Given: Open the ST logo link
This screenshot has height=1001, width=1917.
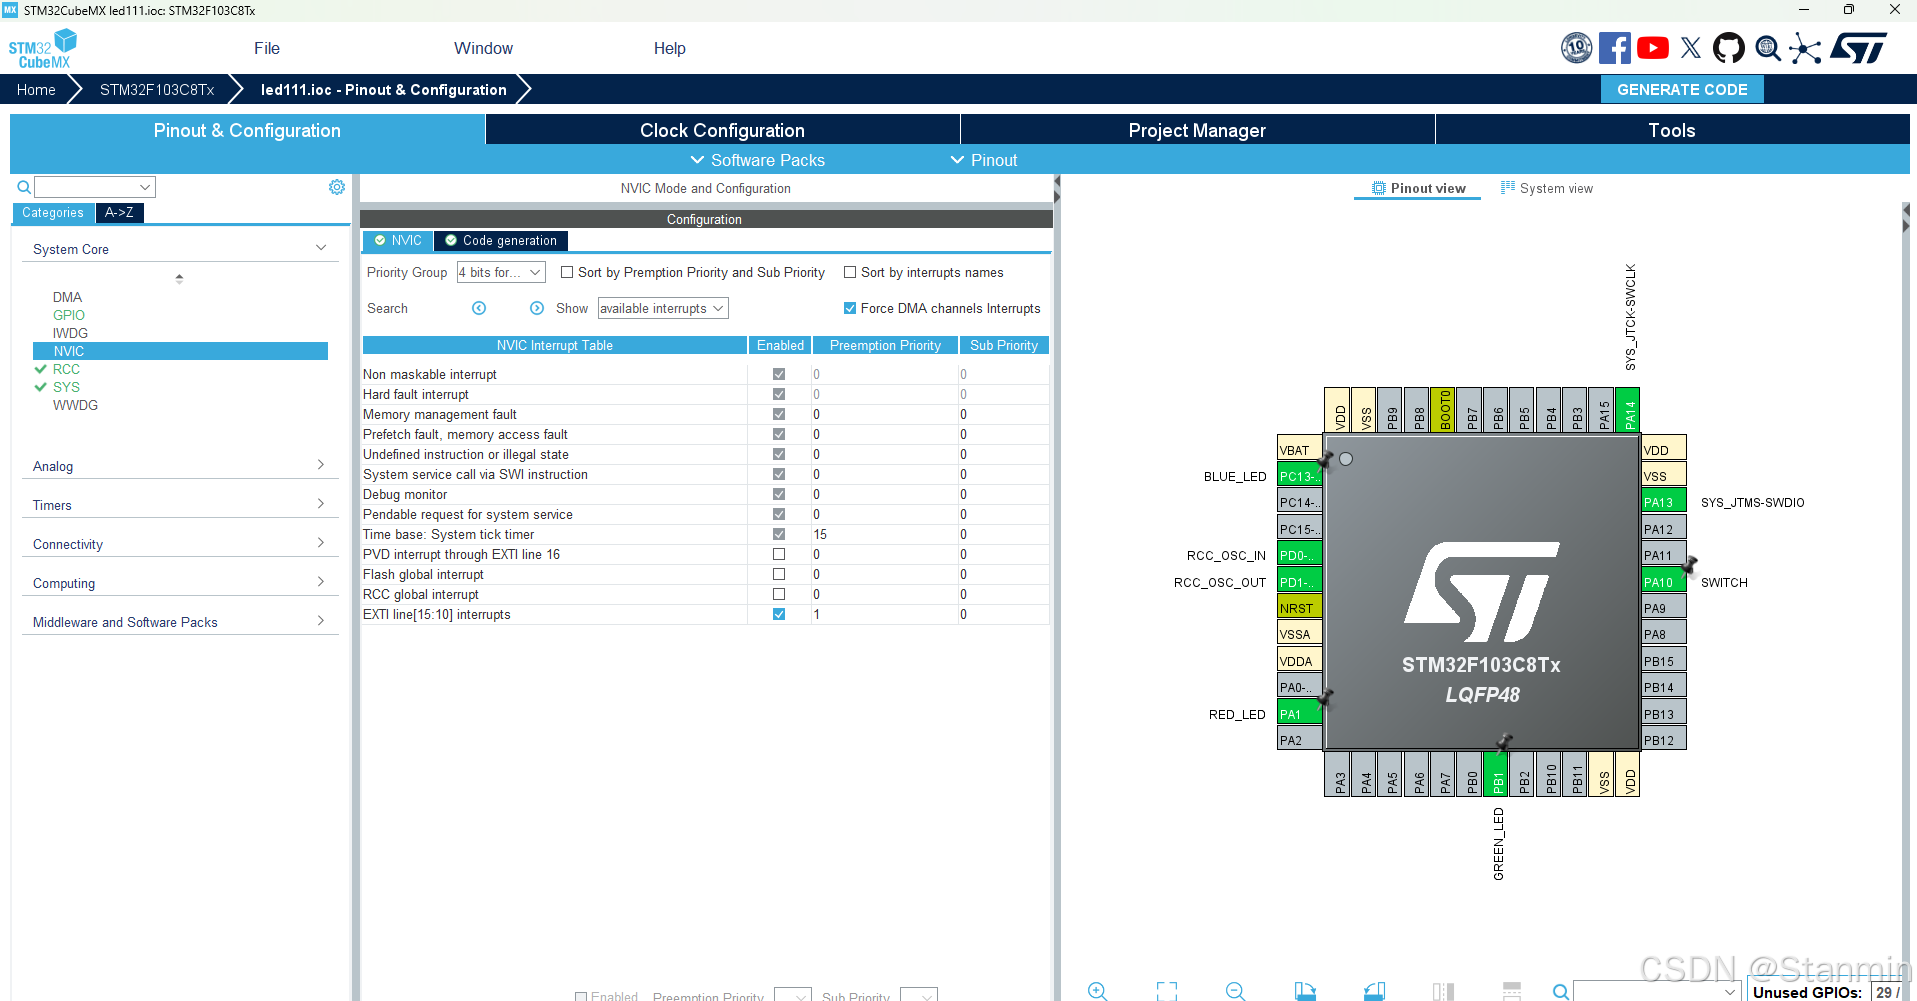Looking at the screenshot, I should [1859, 48].
